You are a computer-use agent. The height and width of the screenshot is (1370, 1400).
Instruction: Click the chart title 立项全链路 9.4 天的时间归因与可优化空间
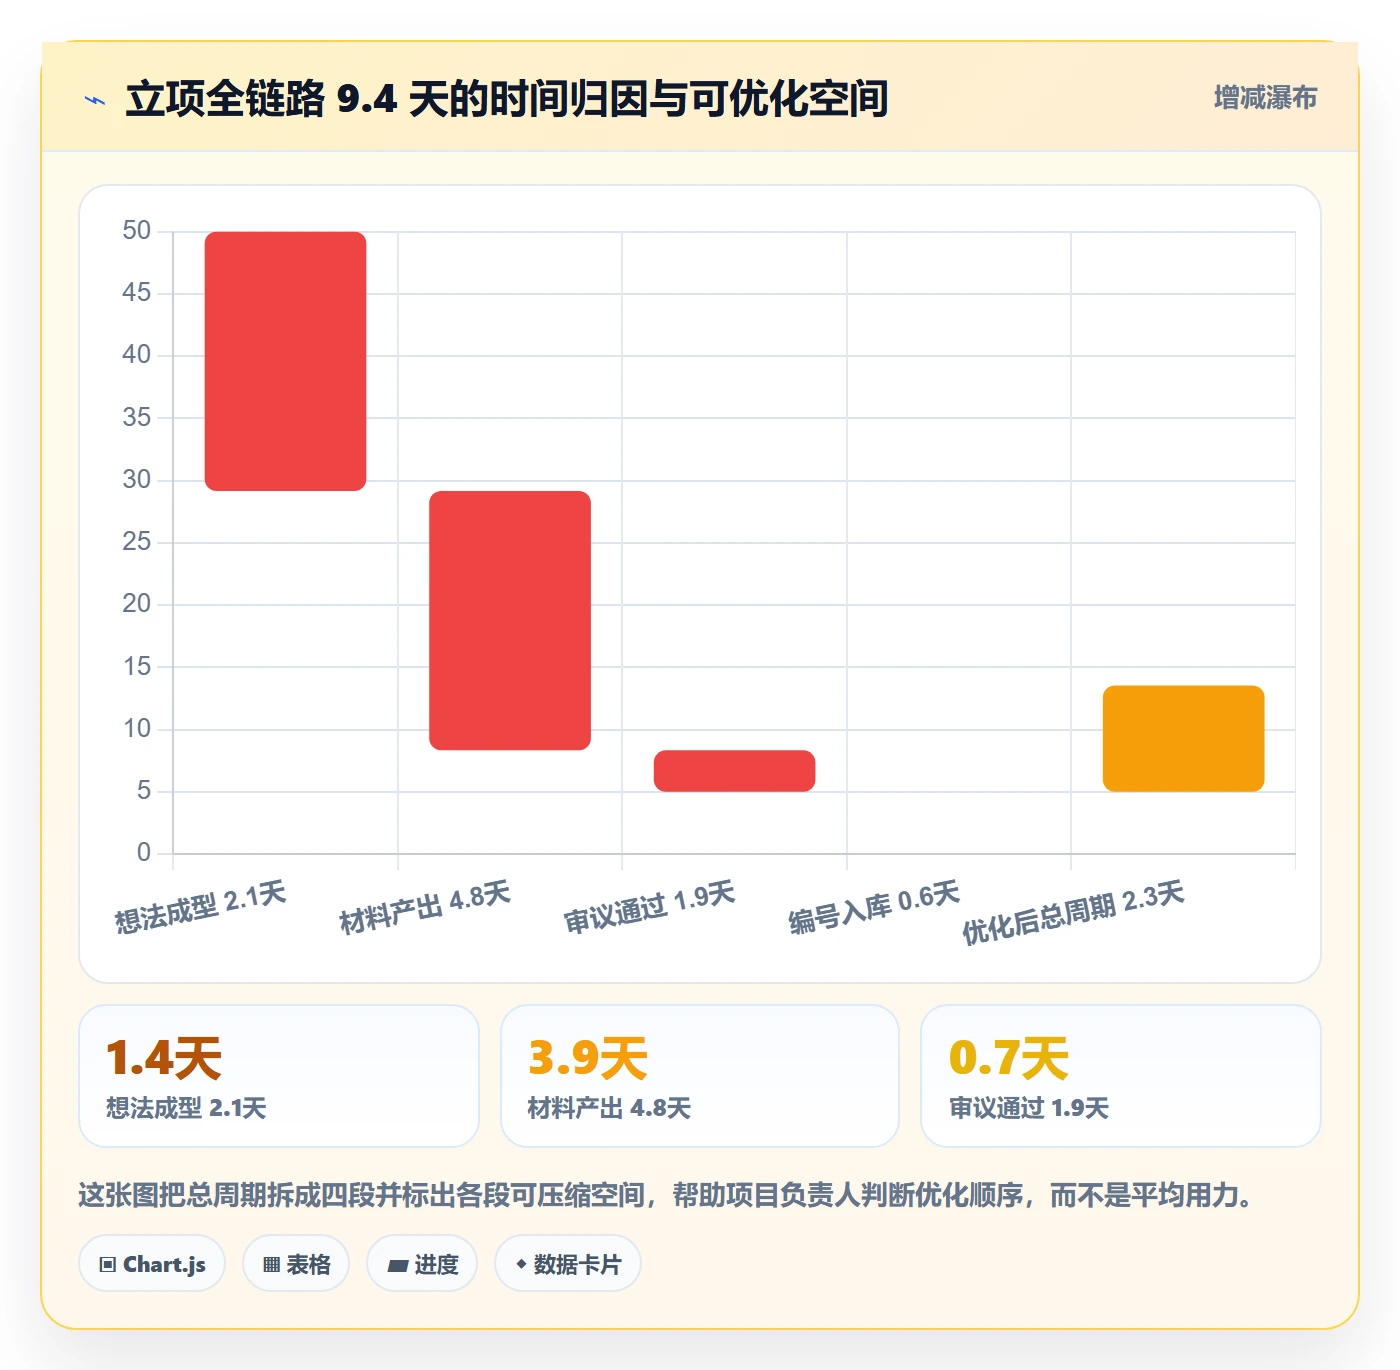[x=507, y=99]
